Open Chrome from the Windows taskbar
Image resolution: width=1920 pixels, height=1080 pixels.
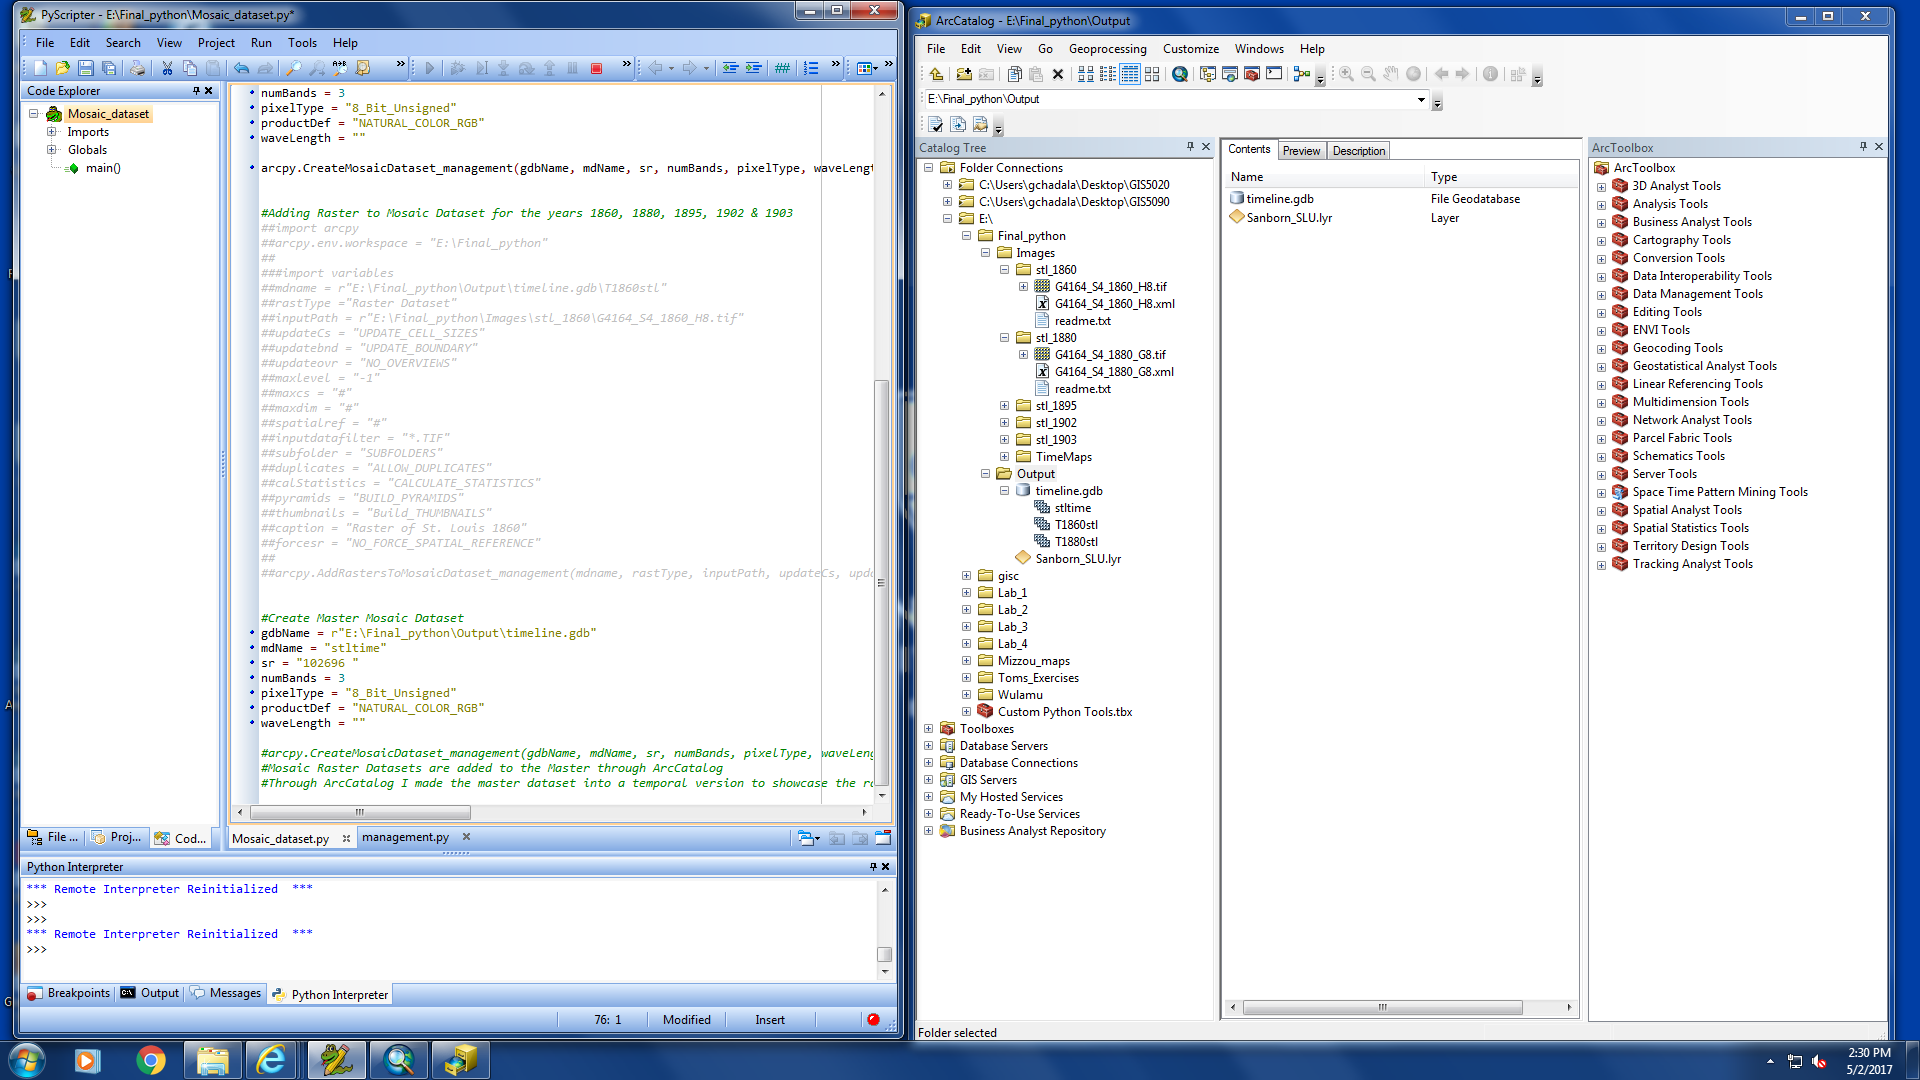point(150,1059)
